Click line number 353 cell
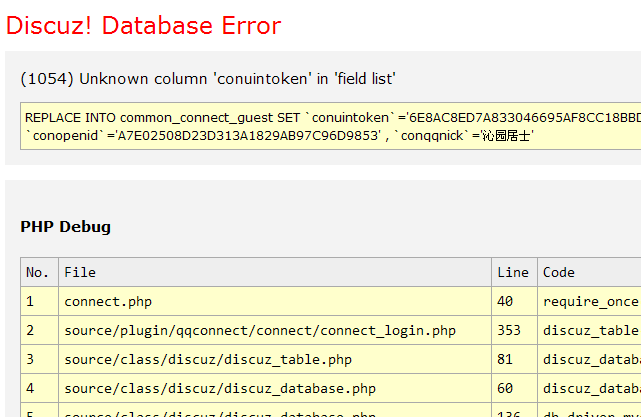 point(510,330)
